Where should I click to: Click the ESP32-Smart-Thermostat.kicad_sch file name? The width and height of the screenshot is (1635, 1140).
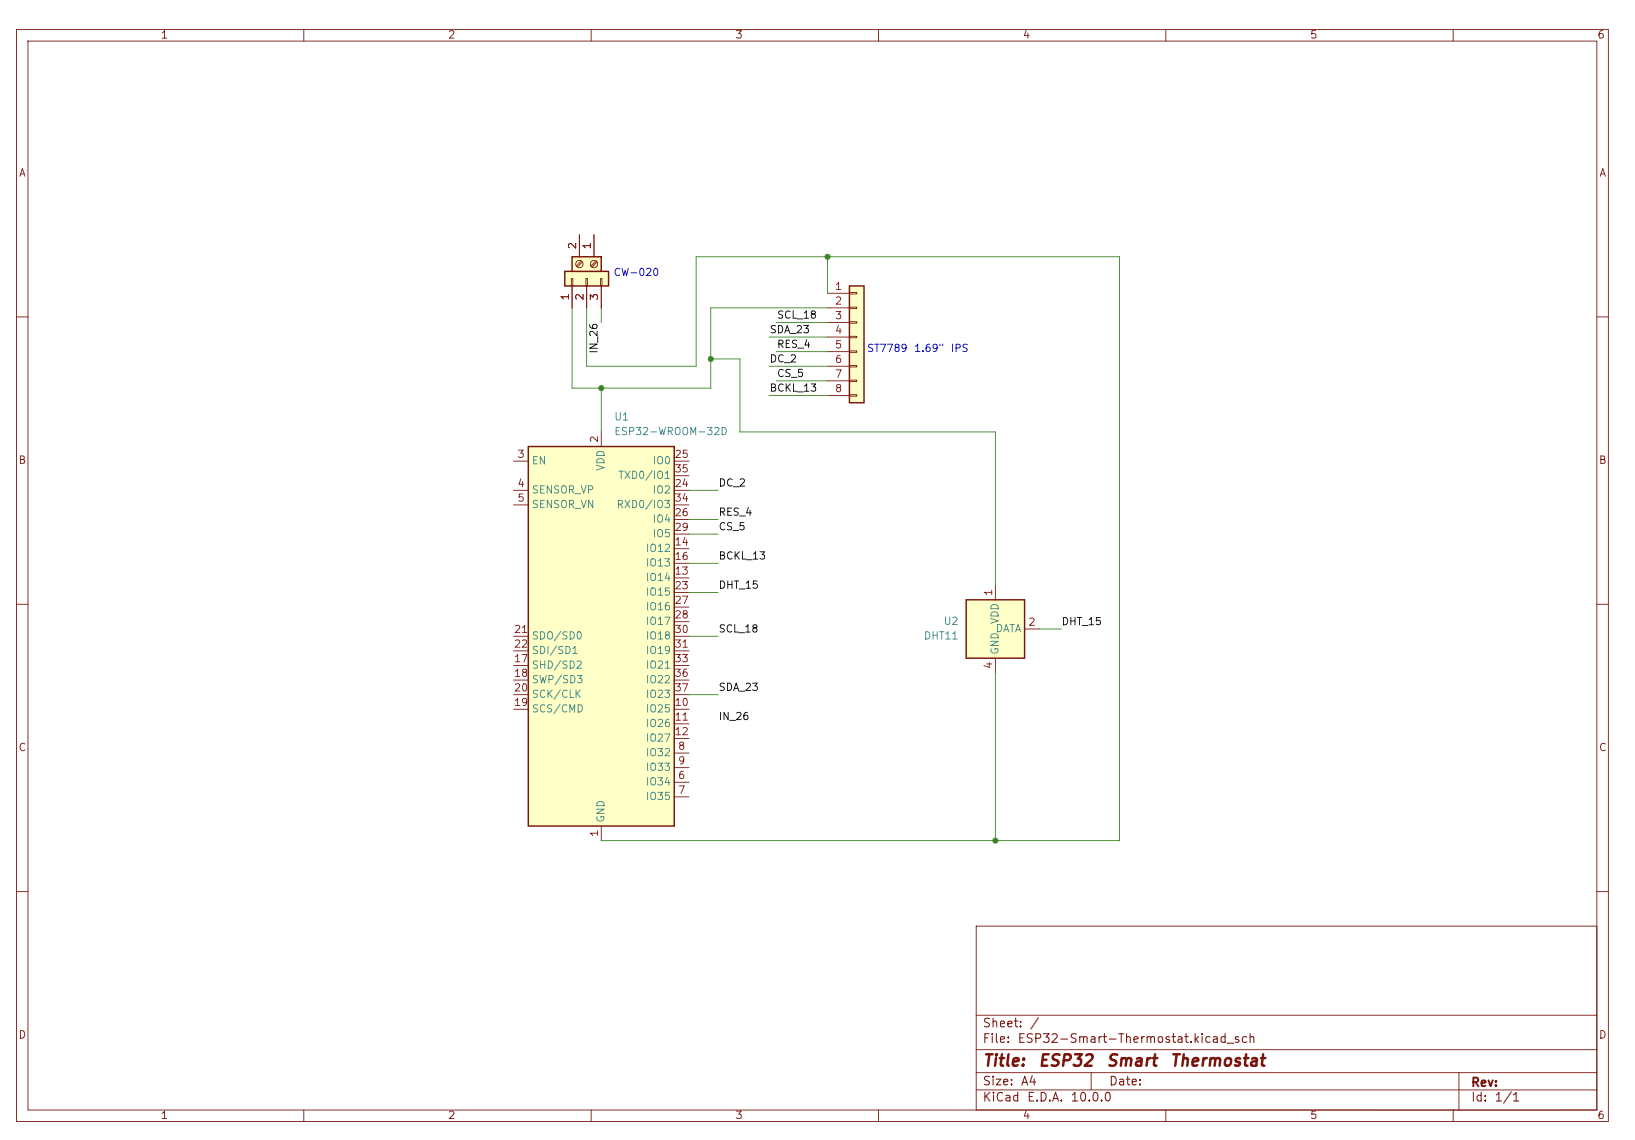(x=1136, y=1039)
